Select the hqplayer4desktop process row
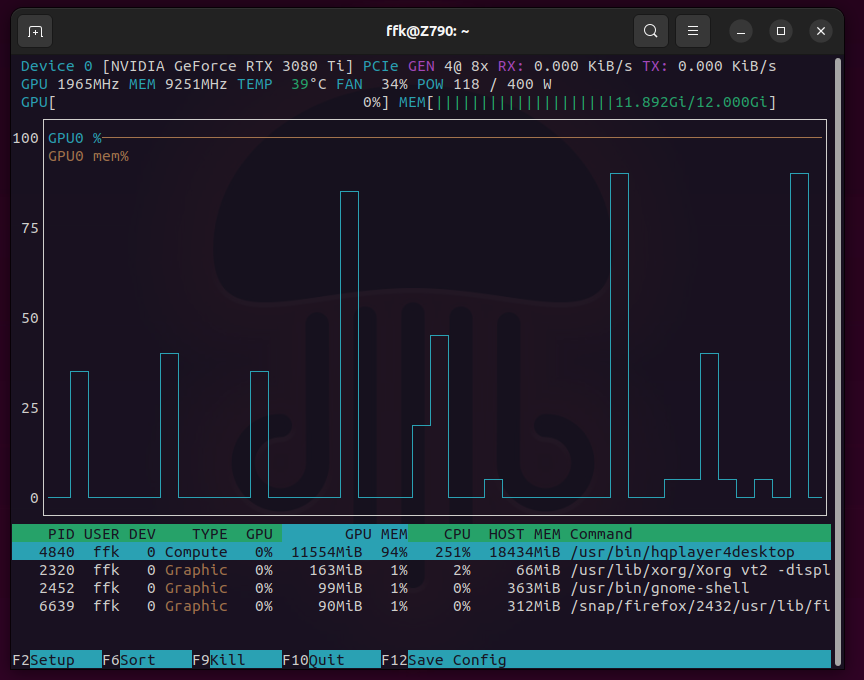This screenshot has width=864, height=680. pos(420,552)
